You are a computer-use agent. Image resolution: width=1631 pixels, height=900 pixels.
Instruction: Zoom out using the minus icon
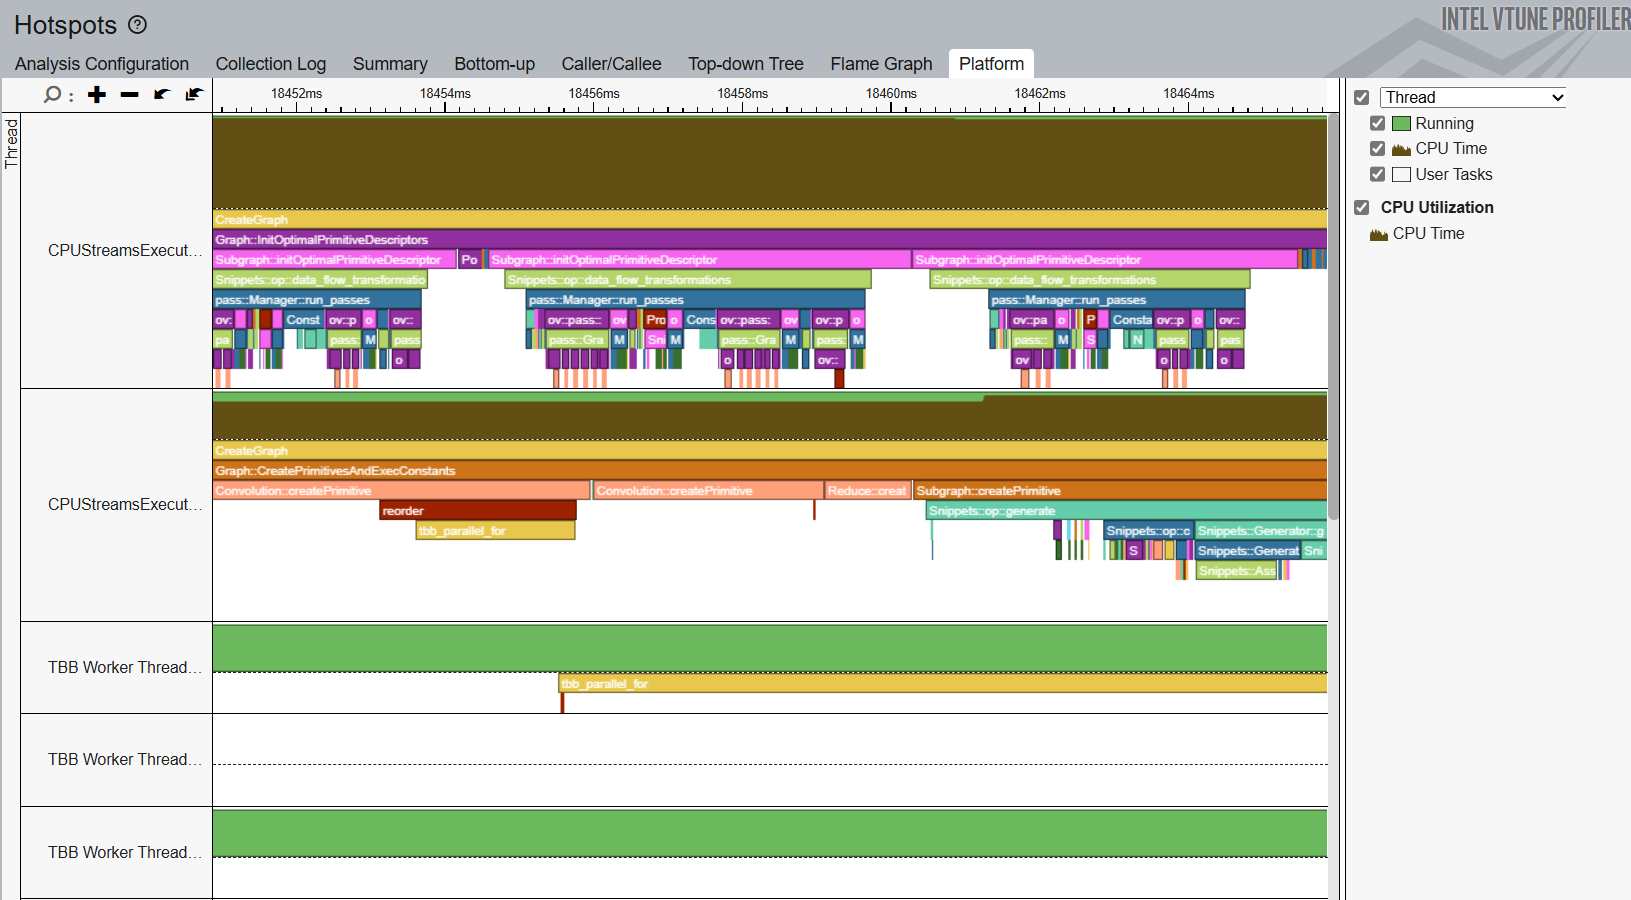(129, 94)
